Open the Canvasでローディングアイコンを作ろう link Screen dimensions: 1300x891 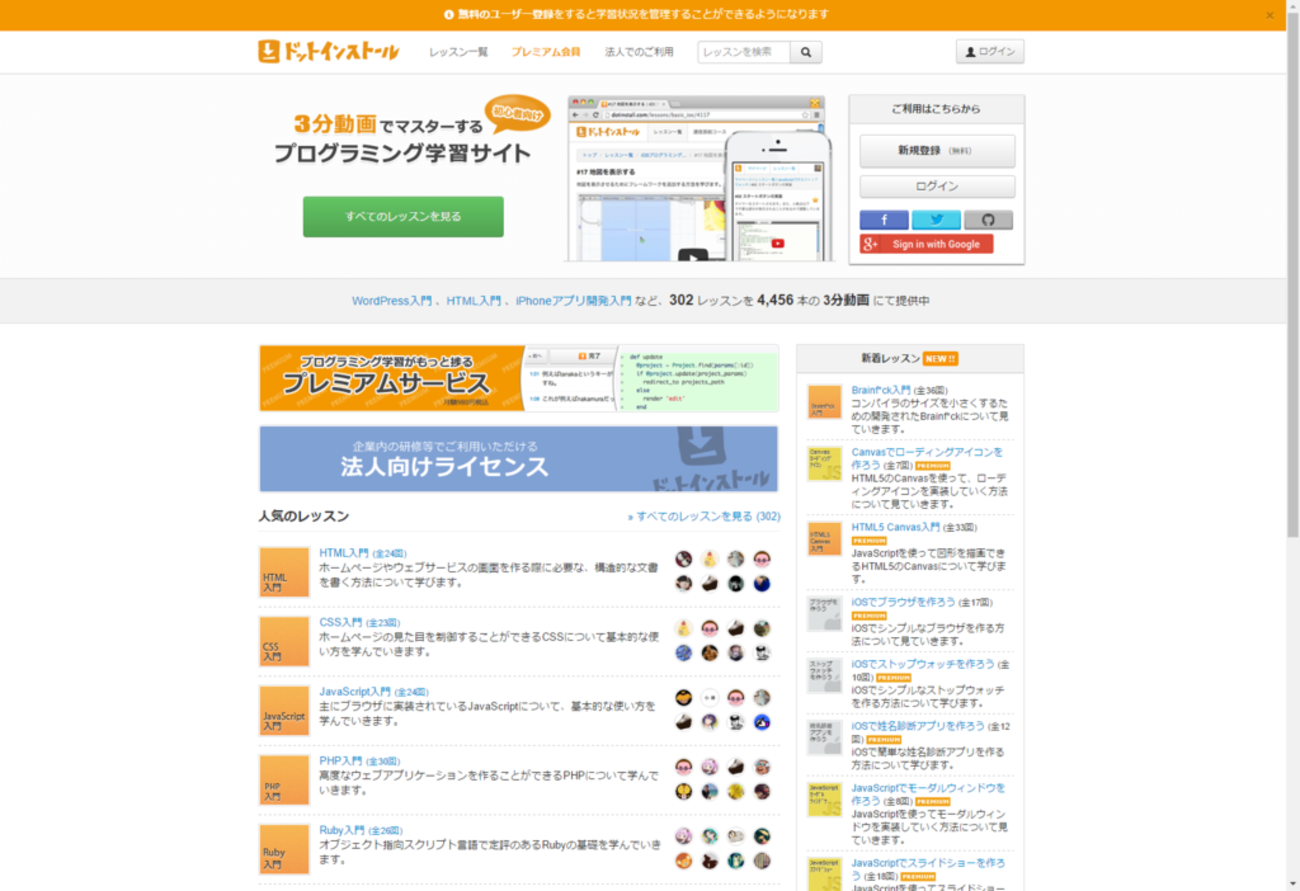coord(927,459)
